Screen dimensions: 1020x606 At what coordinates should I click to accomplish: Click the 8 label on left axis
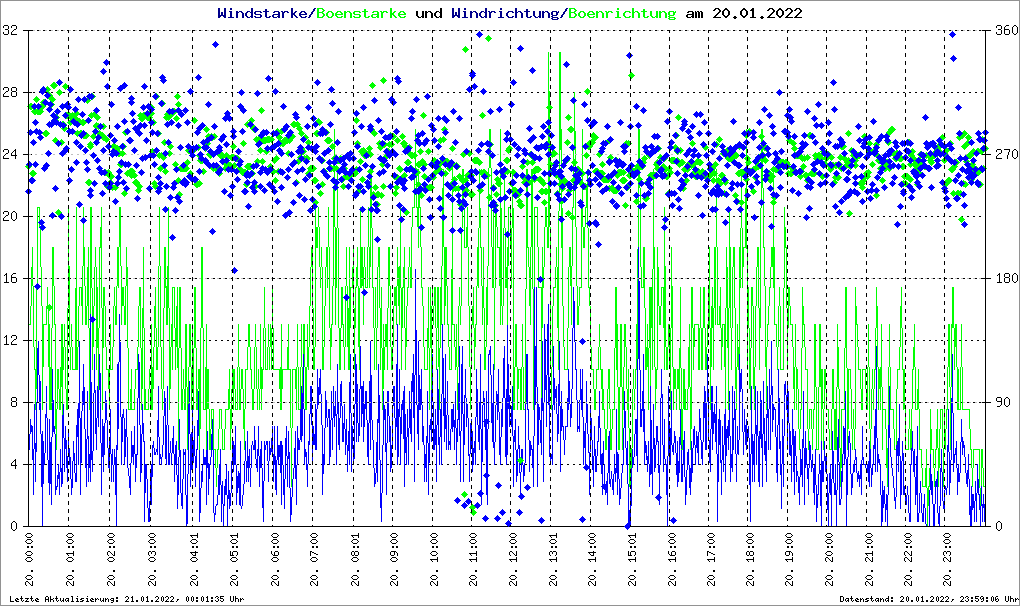[16, 403]
